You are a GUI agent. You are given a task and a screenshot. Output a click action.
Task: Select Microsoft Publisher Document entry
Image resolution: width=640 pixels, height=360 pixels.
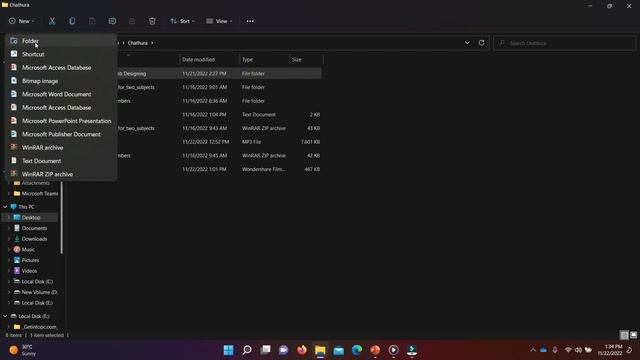(61, 134)
